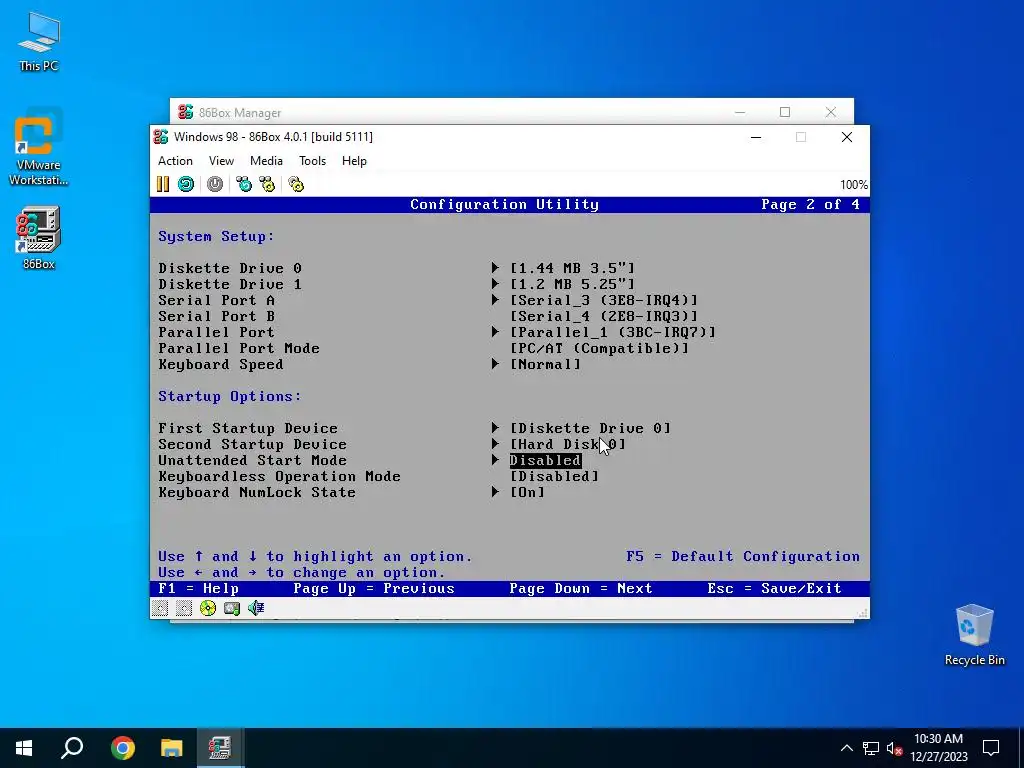Open taskbar search magnifier
The width and height of the screenshot is (1024, 768).
pyautogui.click(x=72, y=748)
